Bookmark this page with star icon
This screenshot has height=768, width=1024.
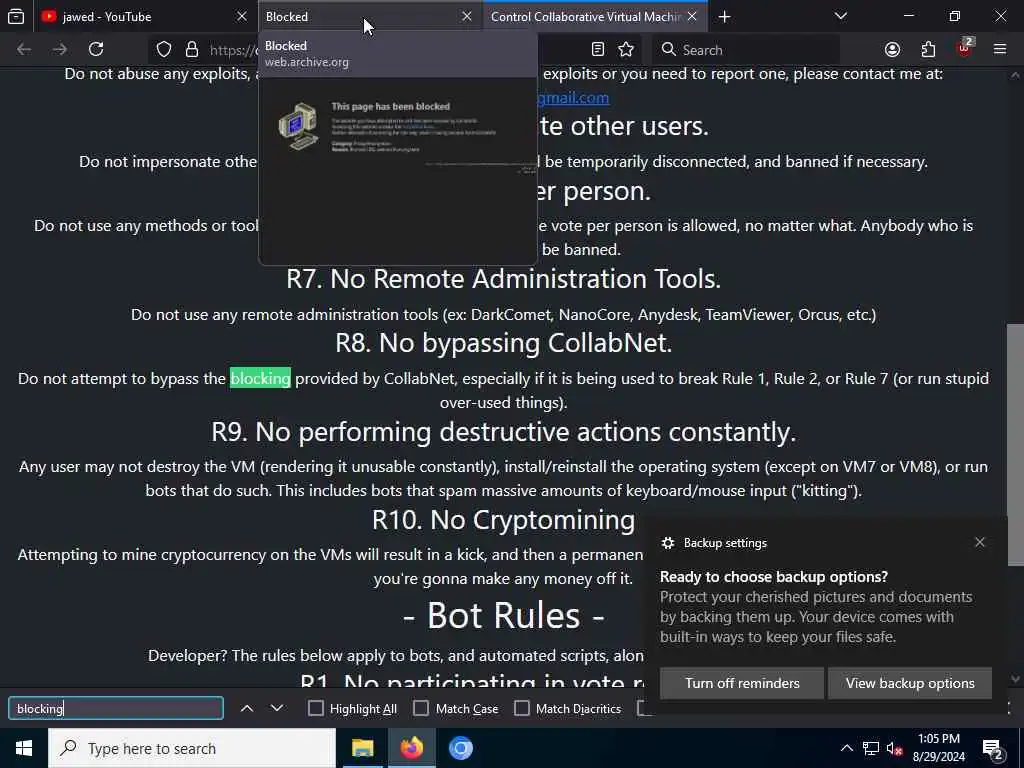(x=626, y=50)
